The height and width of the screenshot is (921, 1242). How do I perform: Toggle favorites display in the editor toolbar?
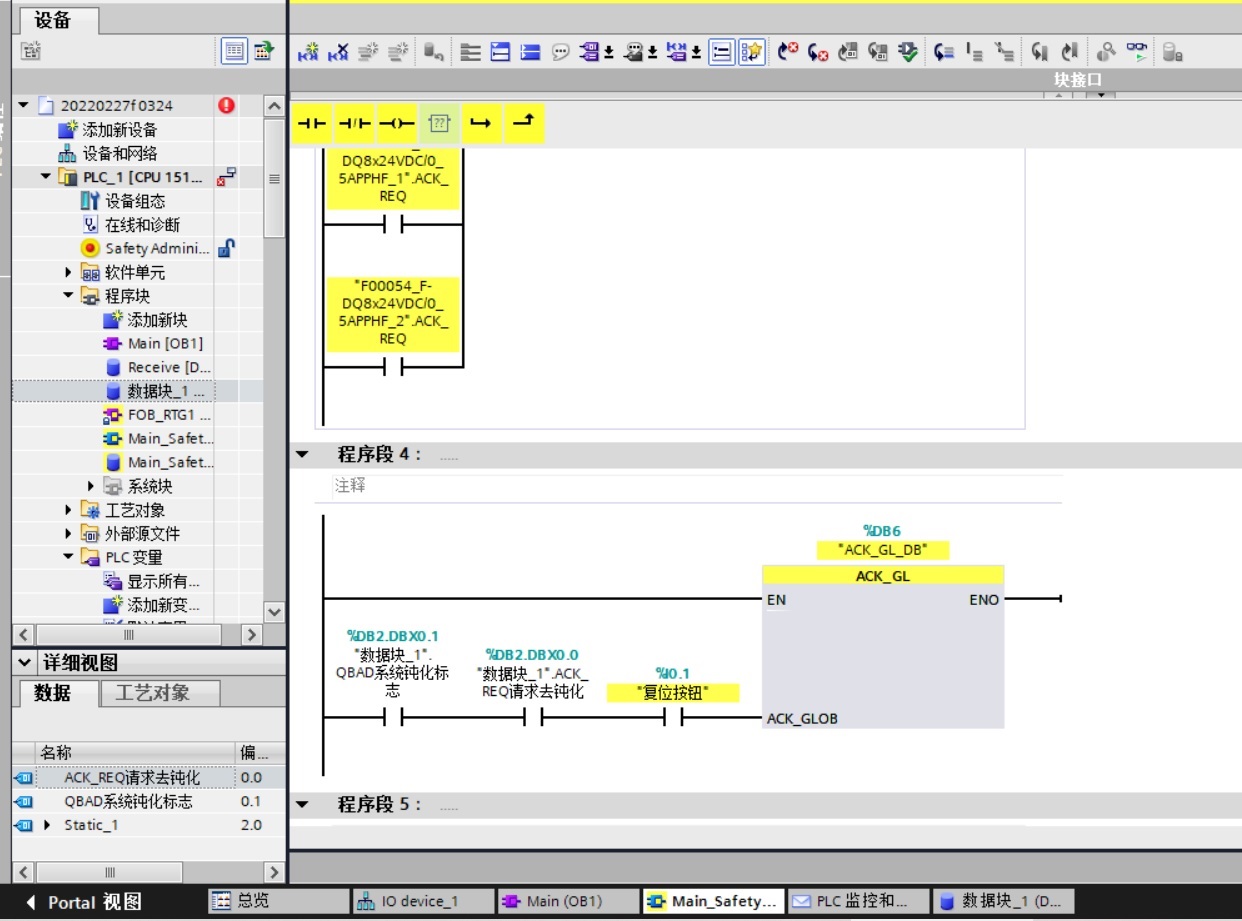tap(752, 52)
